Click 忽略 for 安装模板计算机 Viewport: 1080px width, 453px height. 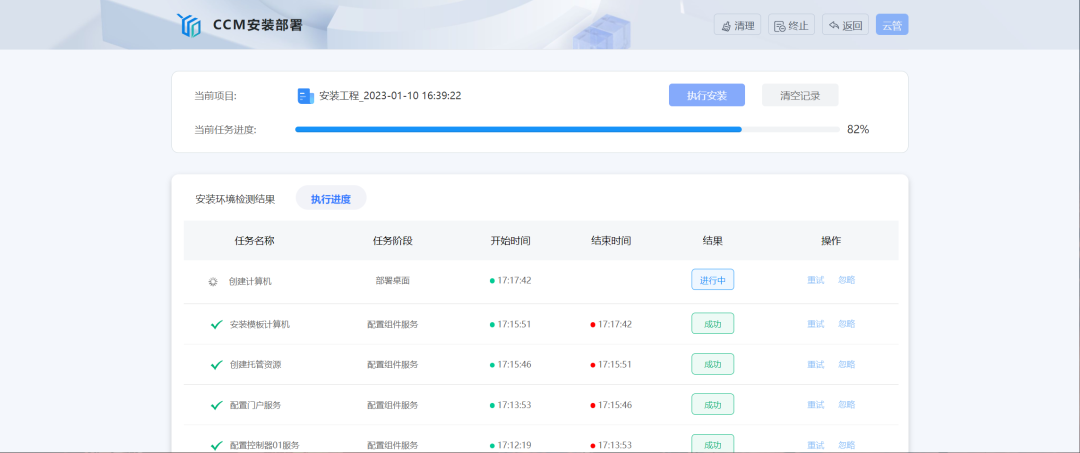pos(847,324)
